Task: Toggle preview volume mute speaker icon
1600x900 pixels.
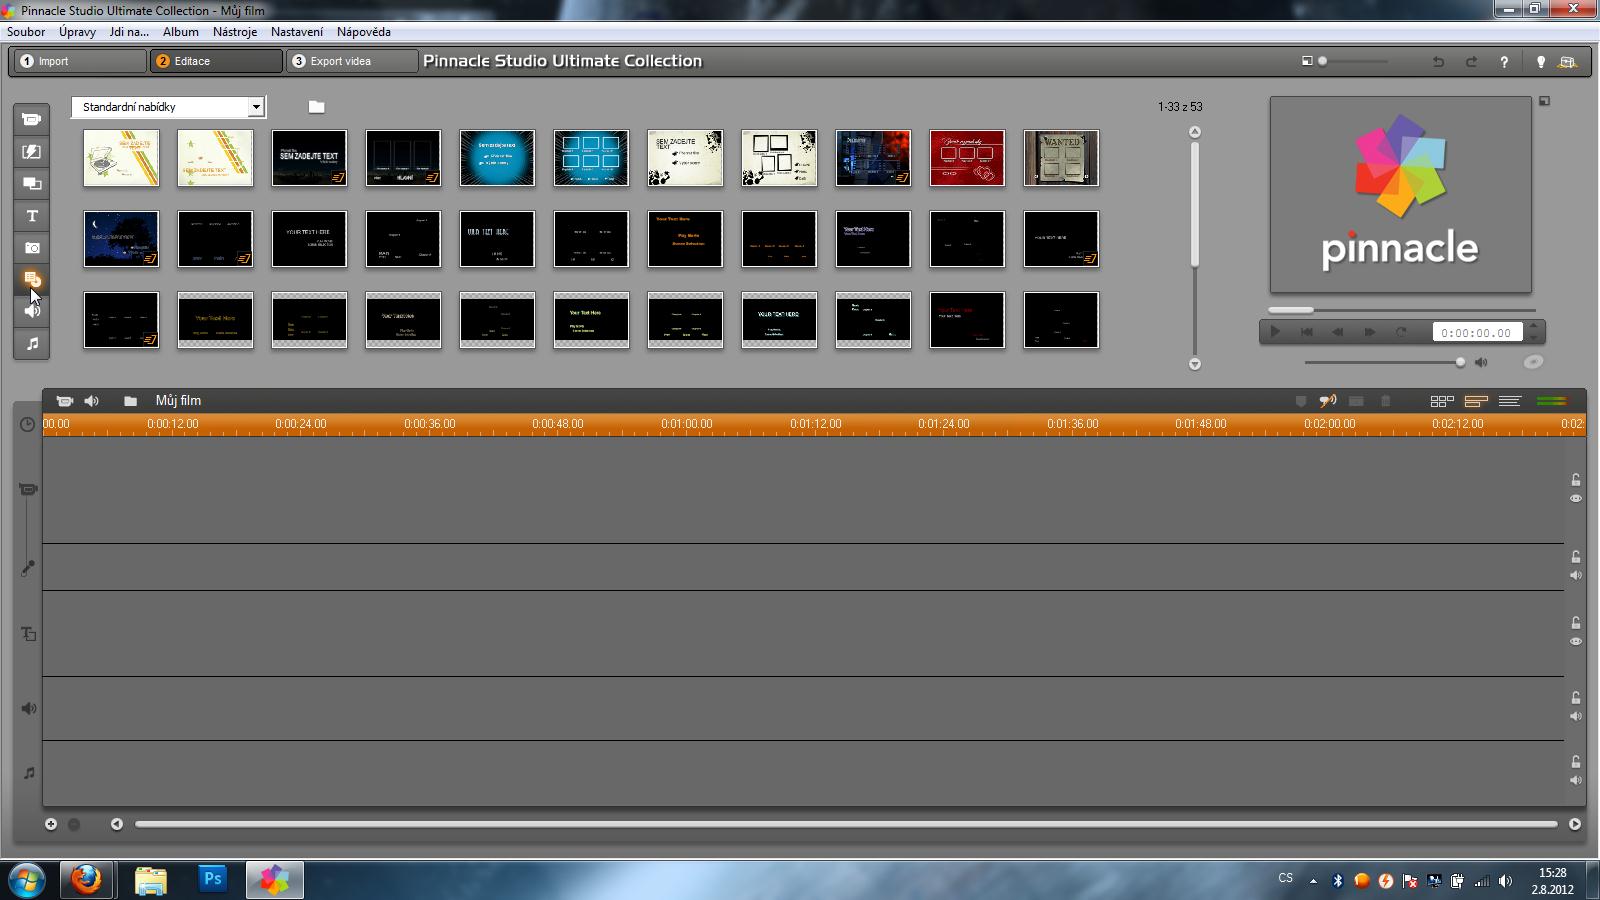Action: coord(1481,362)
